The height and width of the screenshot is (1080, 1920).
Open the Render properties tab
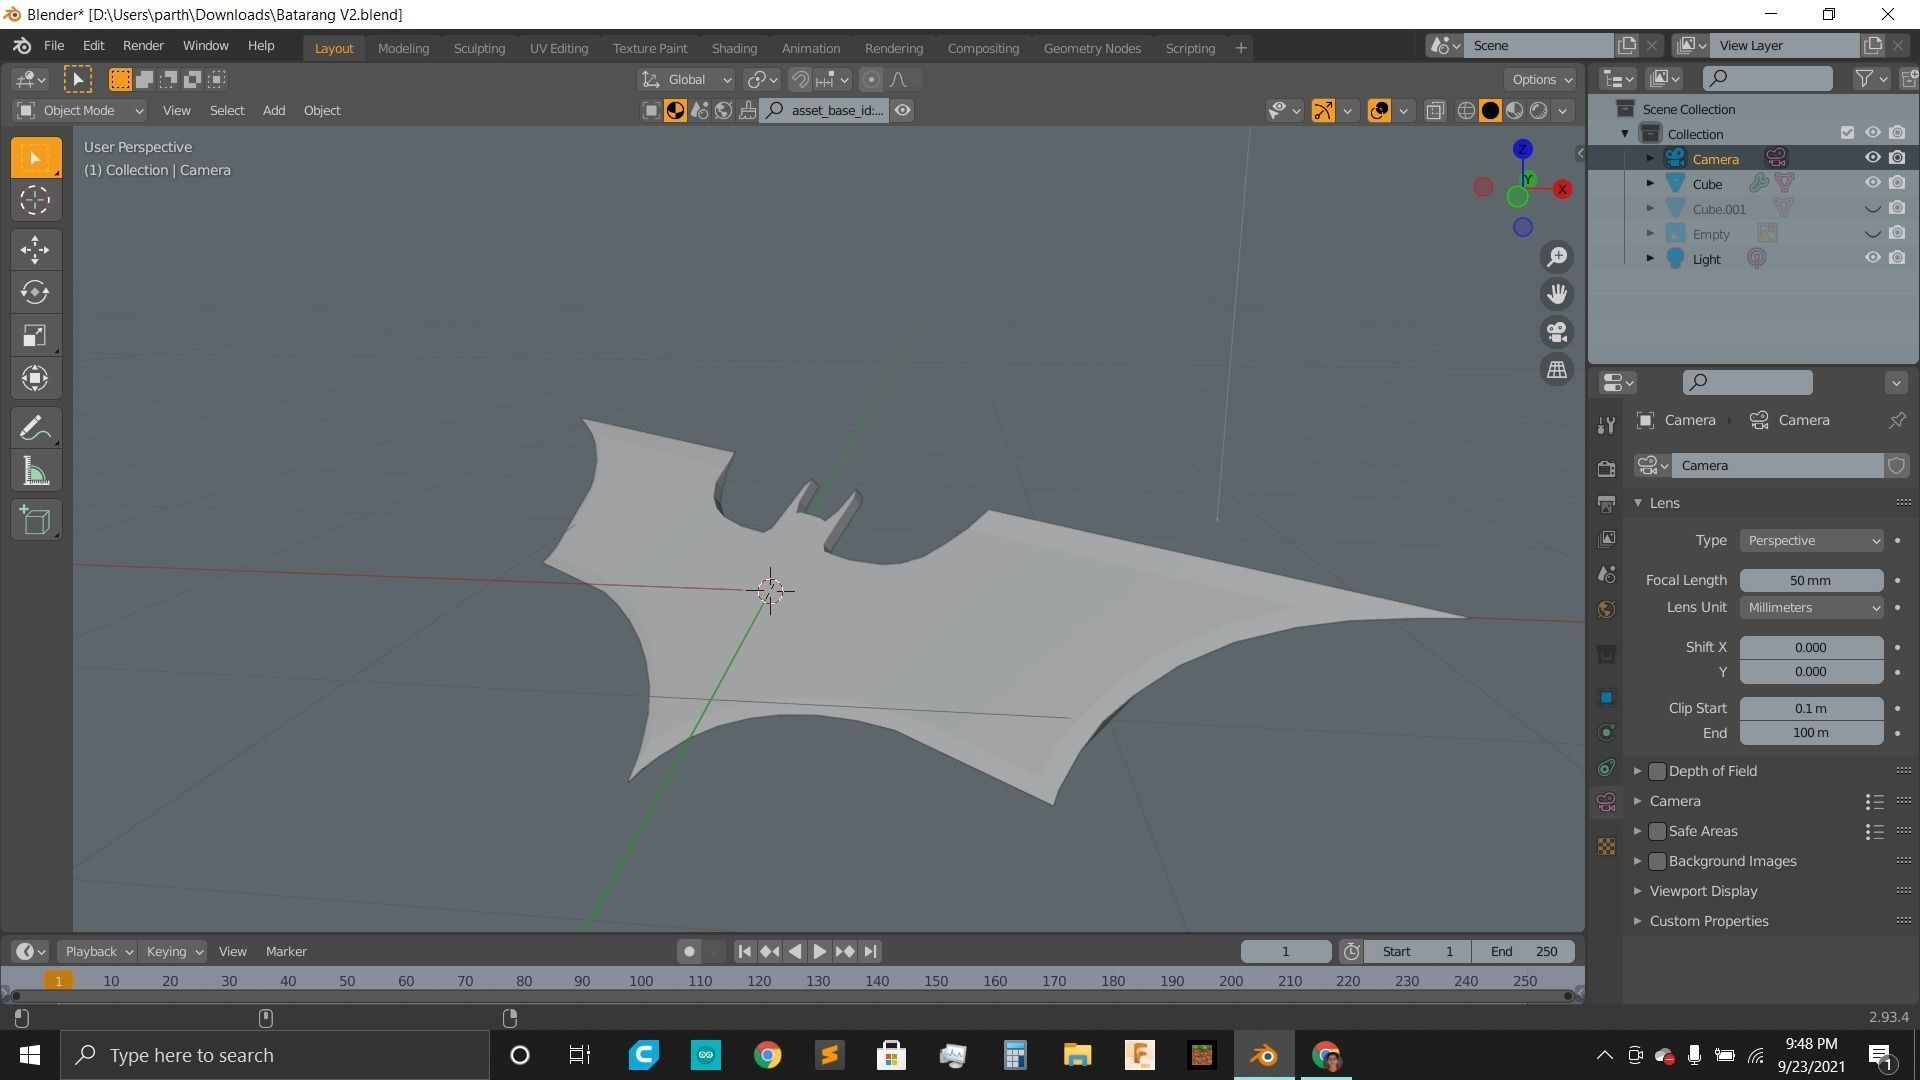[x=1606, y=468]
